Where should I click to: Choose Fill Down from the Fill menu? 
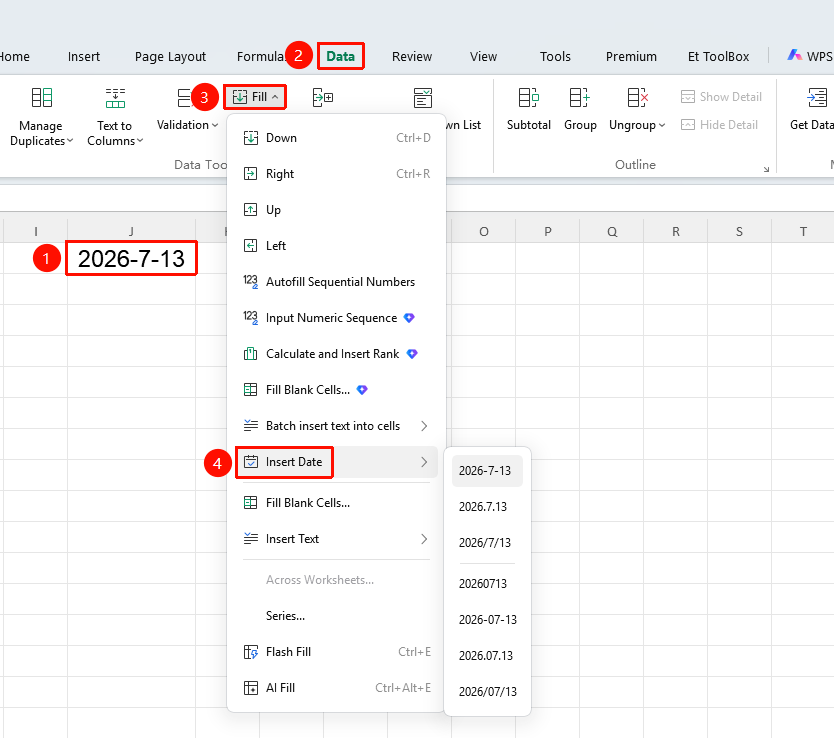(336, 138)
